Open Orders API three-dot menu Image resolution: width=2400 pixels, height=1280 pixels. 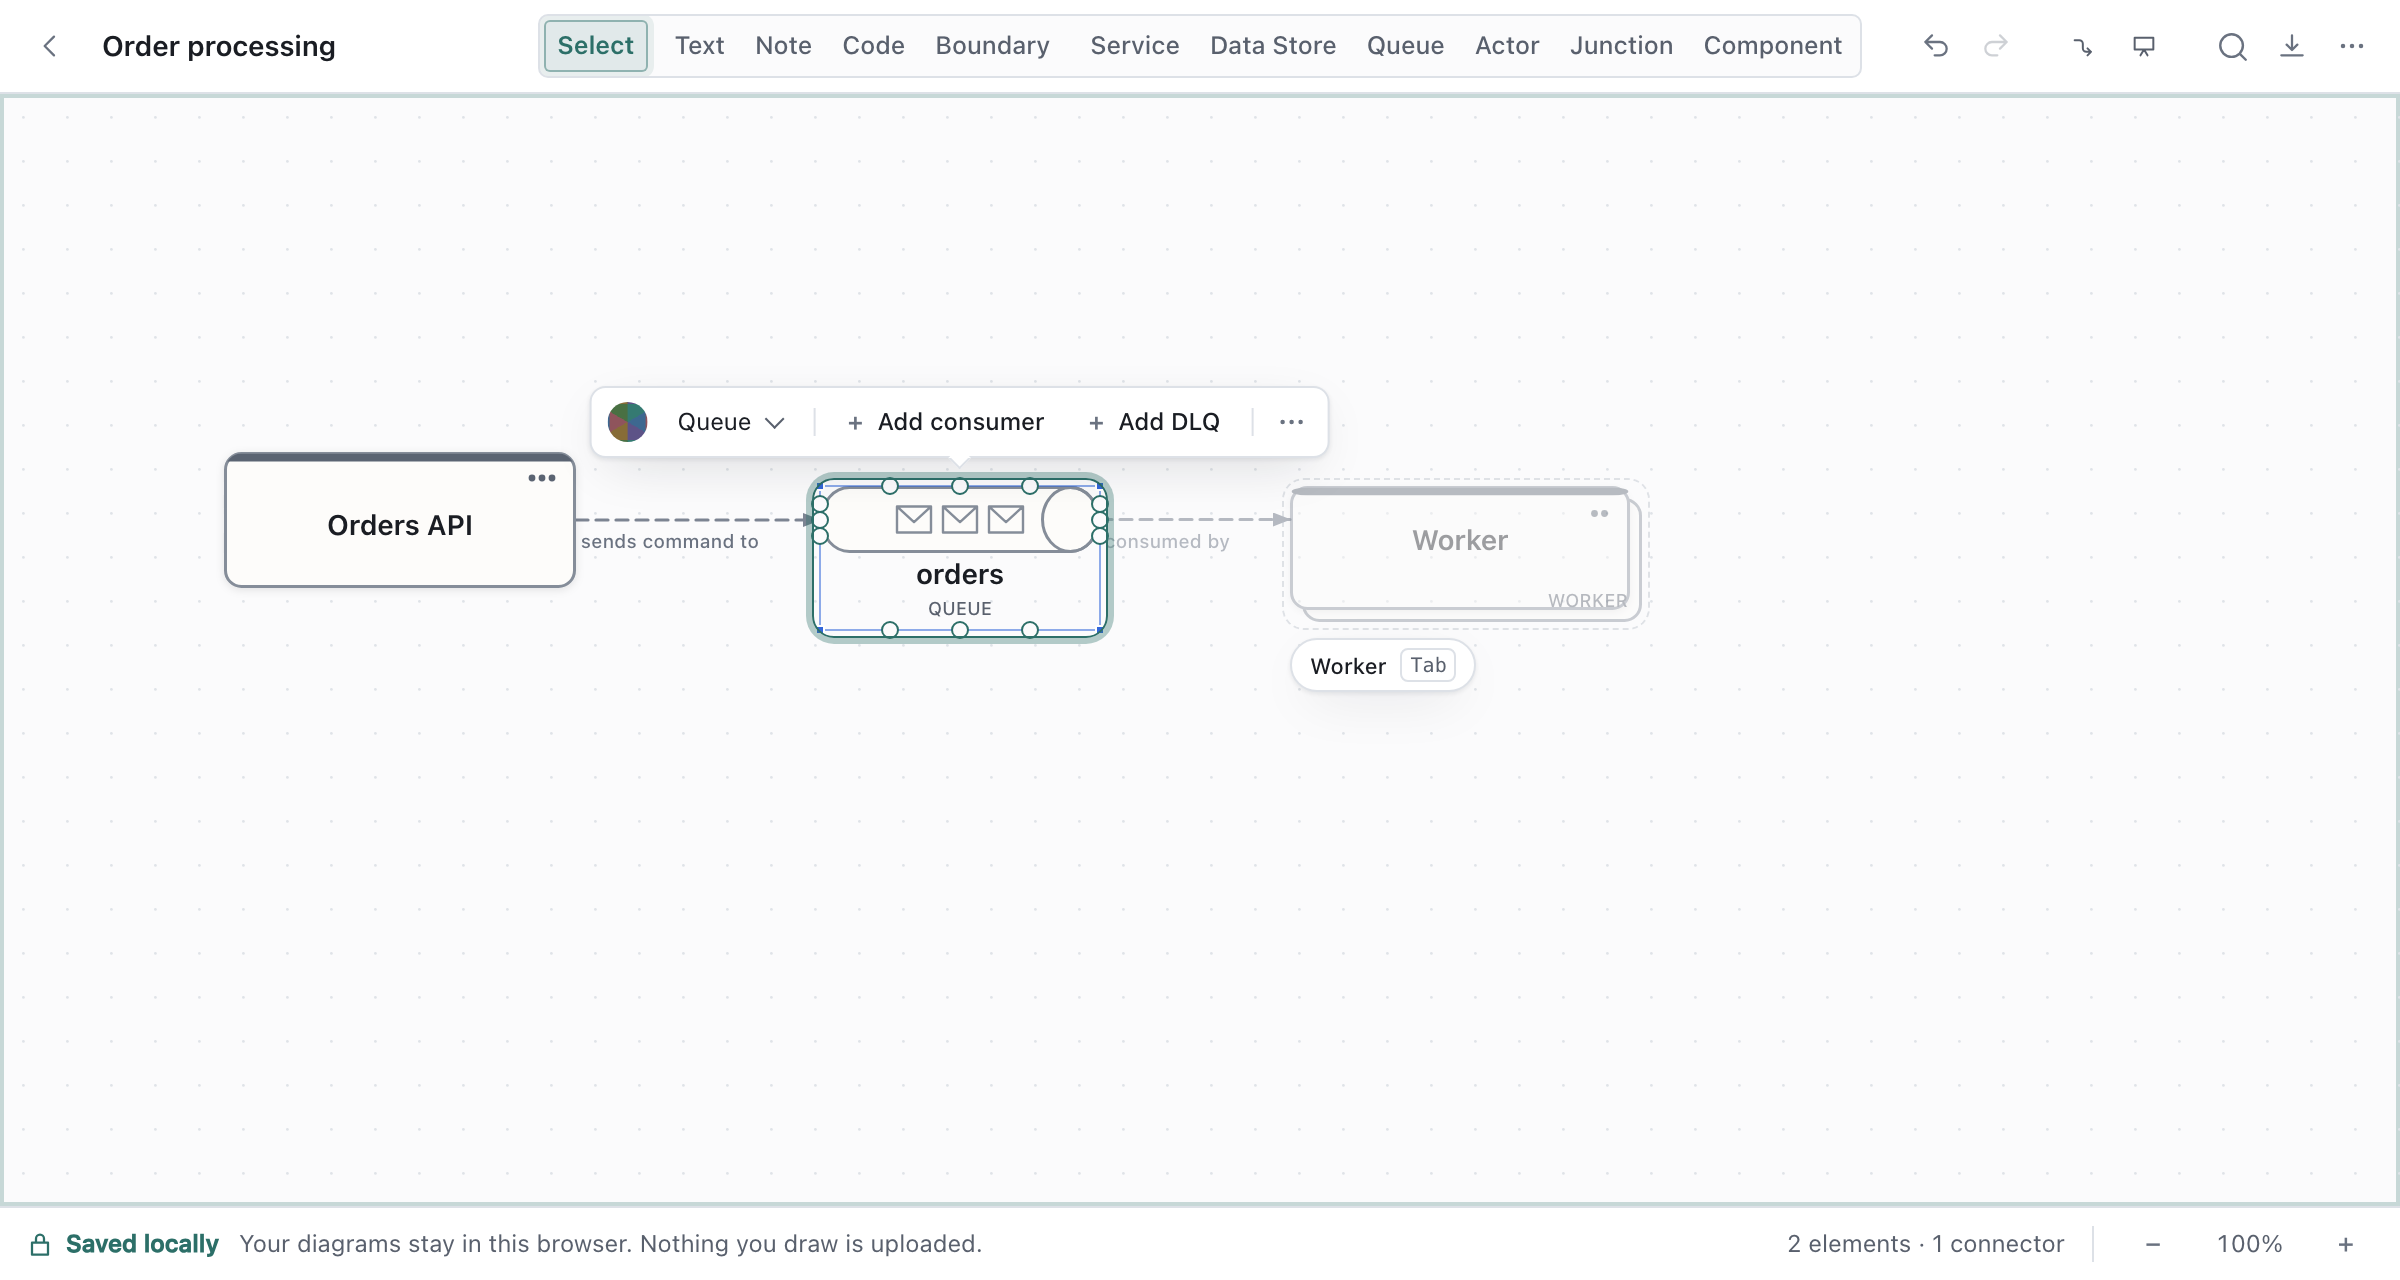pyautogui.click(x=542, y=478)
